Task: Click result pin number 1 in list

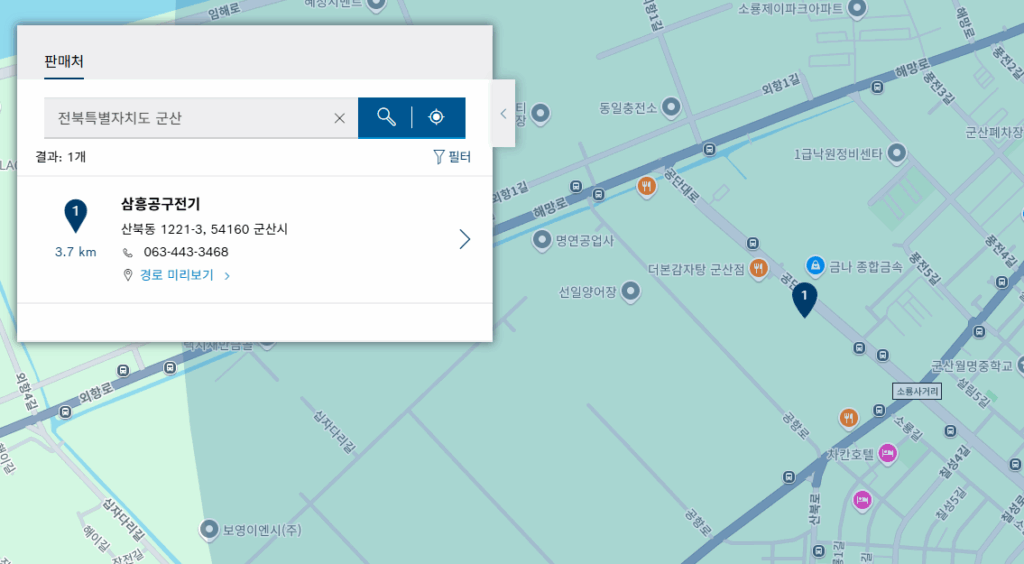Action: click(76, 215)
